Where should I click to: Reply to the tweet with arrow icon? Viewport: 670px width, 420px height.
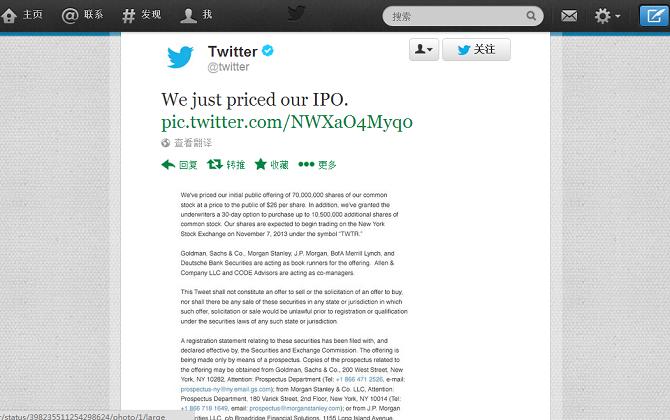(179, 164)
